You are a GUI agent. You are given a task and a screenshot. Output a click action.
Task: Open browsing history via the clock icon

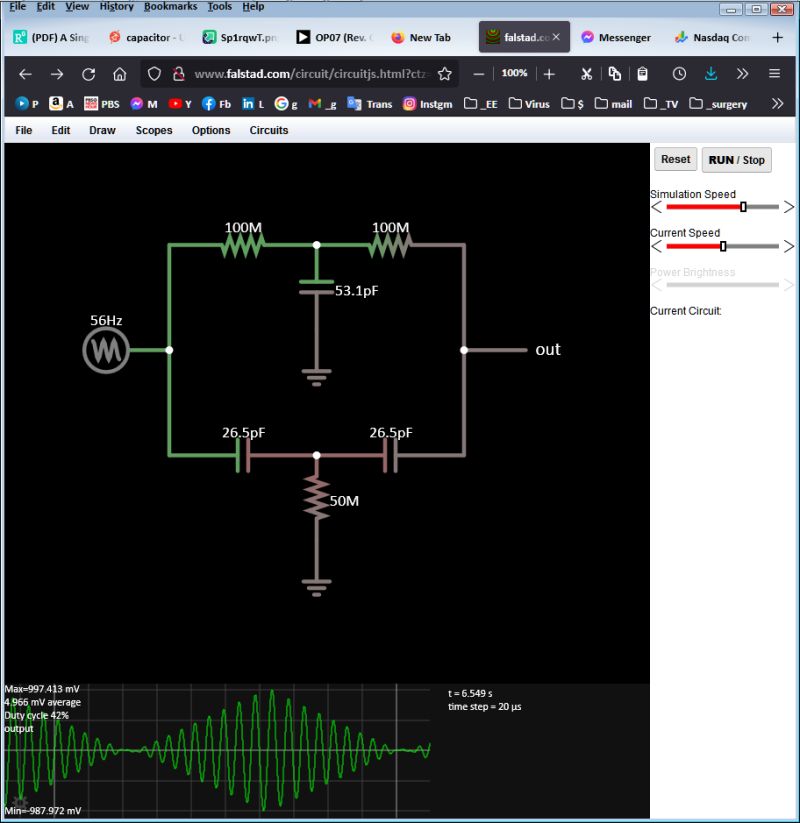point(679,73)
